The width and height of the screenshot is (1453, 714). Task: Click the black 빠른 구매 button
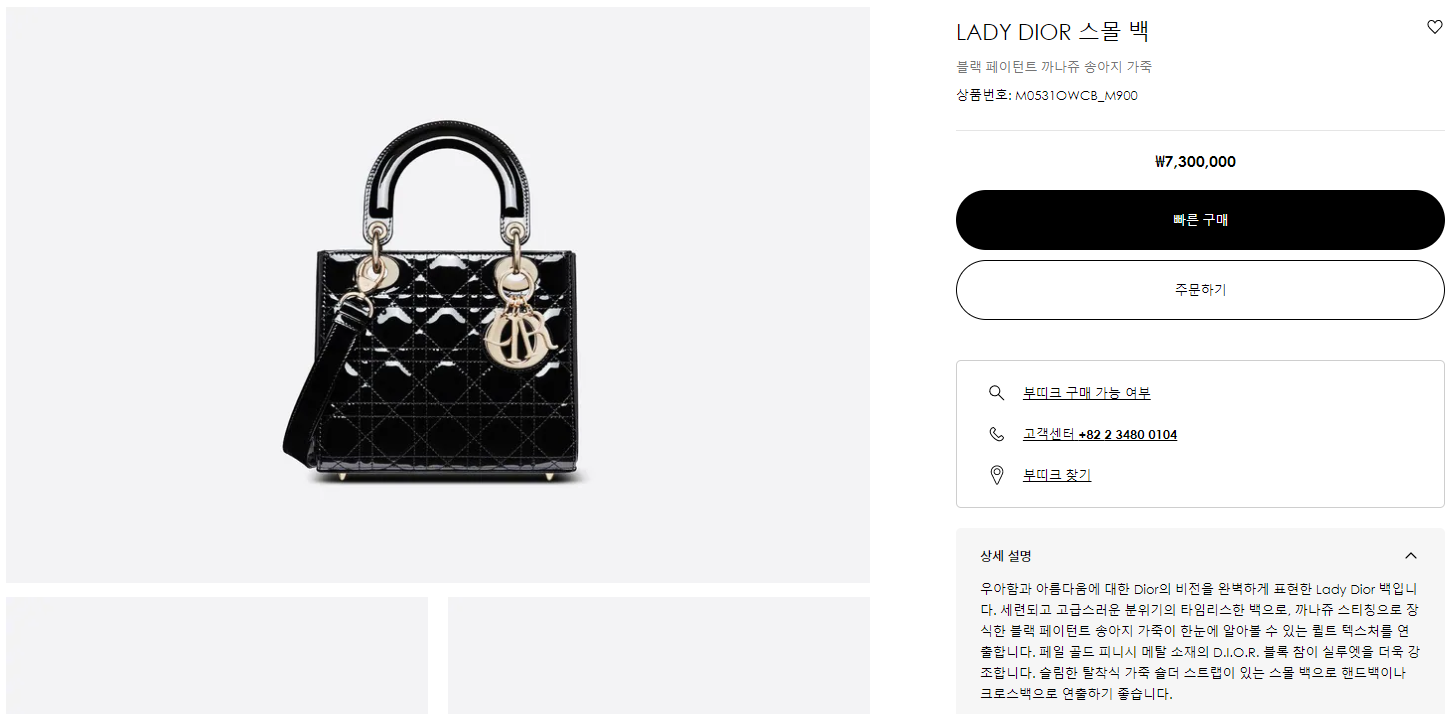pos(1200,220)
